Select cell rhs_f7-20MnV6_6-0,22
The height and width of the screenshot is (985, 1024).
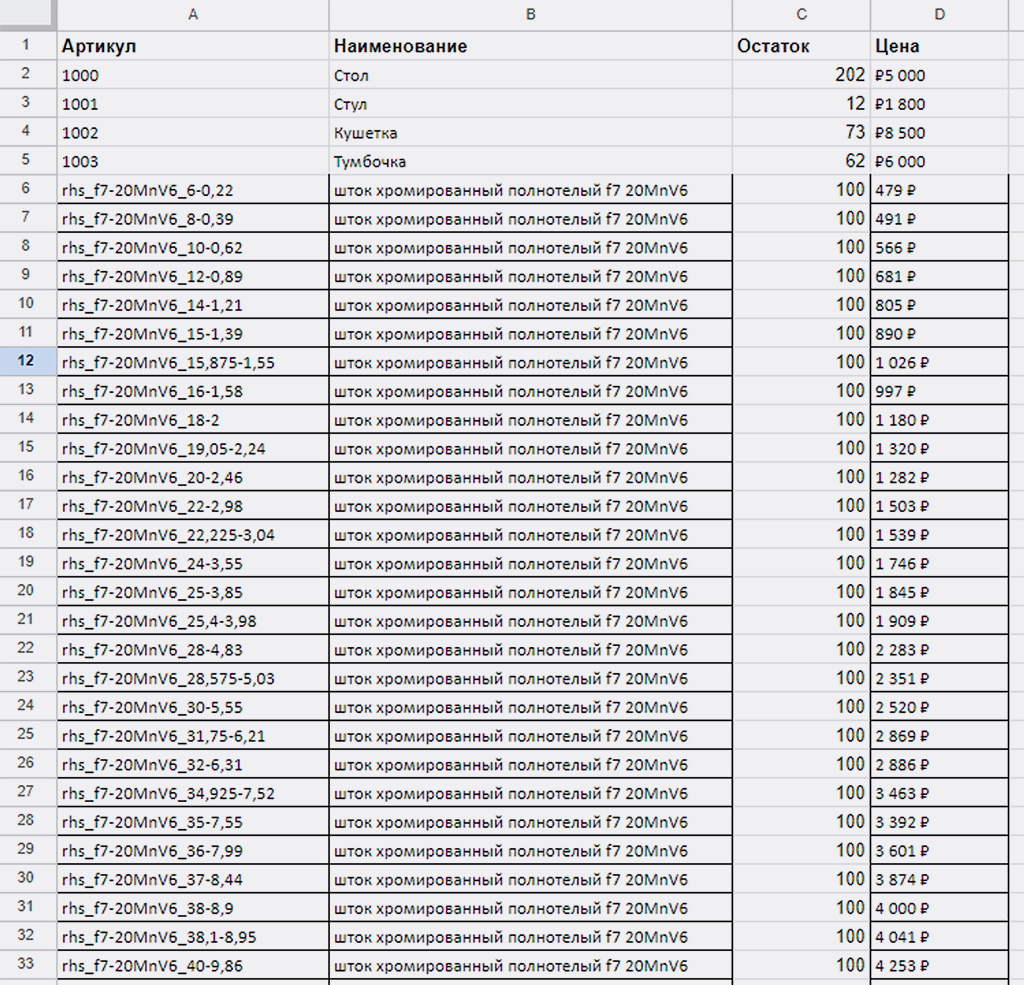(x=193, y=189)
